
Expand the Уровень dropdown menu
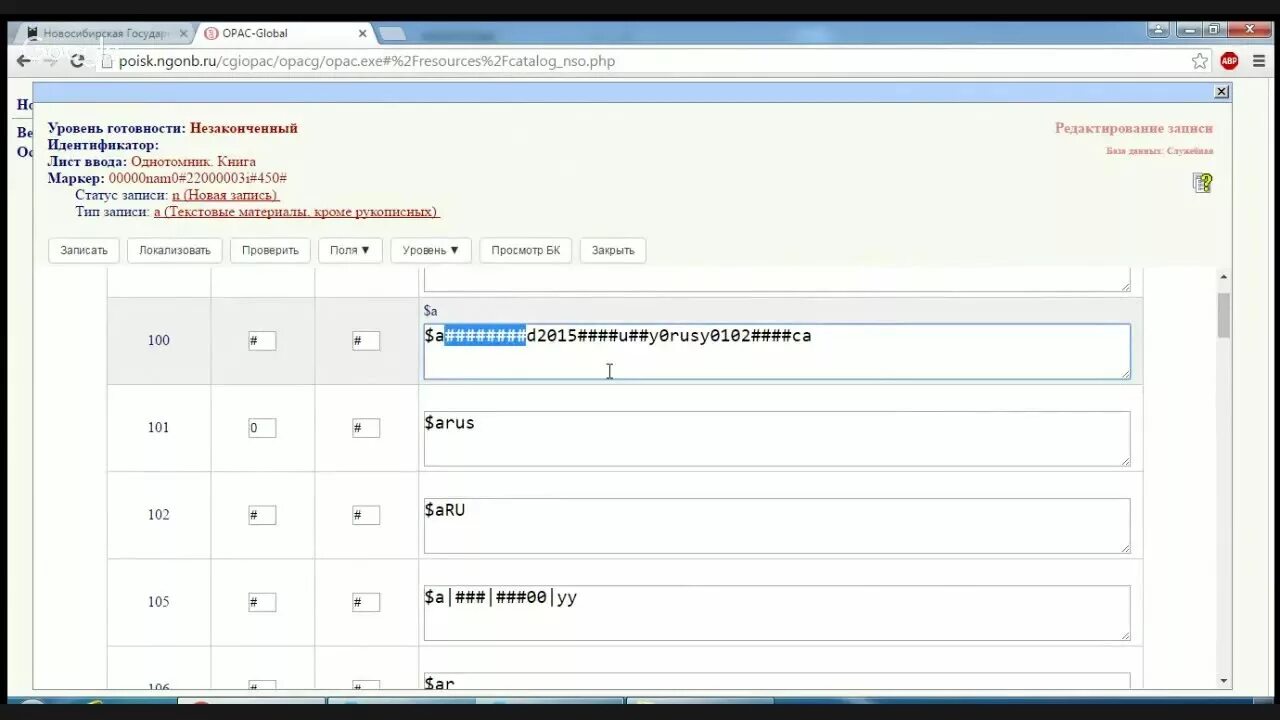(431, 250)
